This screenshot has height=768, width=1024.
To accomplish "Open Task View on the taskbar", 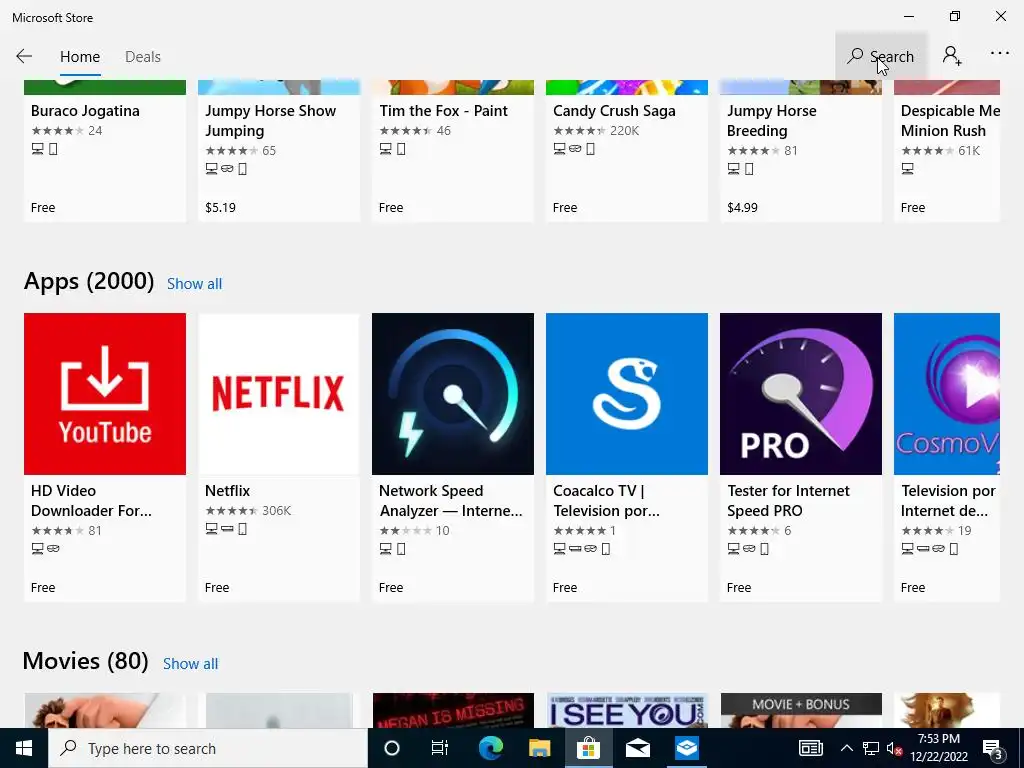I will [440, 748].
